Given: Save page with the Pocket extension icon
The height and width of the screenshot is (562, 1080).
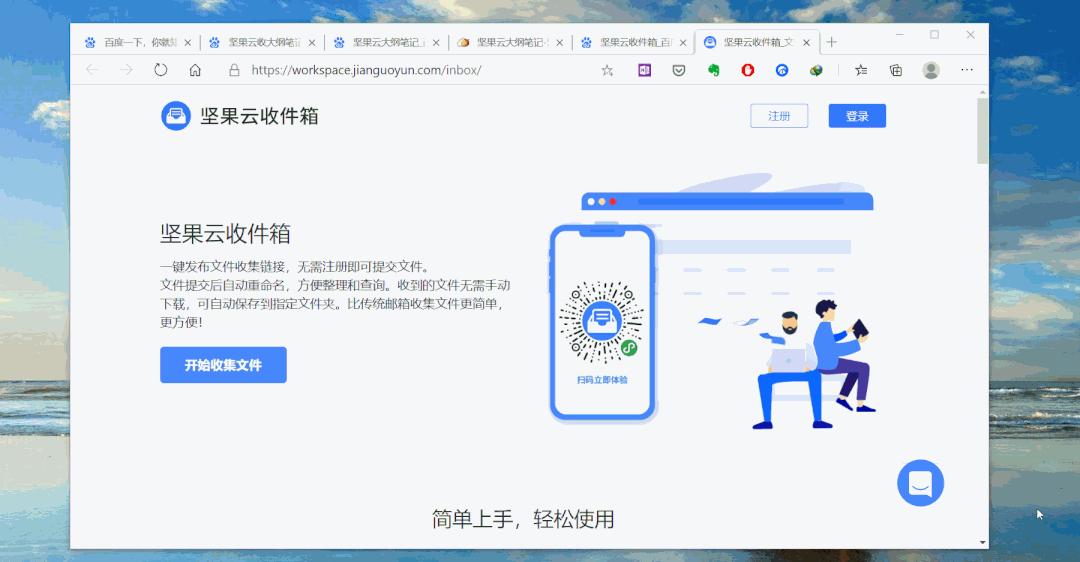Looking at the screenshot, I should [678, 70].
